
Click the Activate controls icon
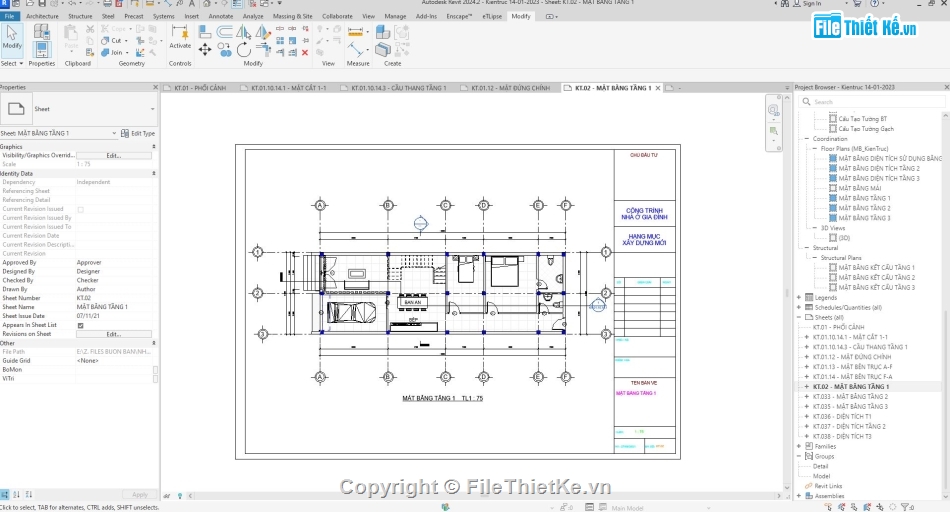pos(180,36)
